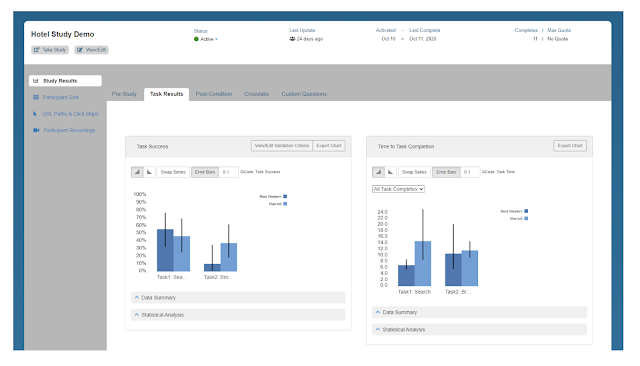This screenshot has height=366, width=640.
Task: Click the green Active status dot
Action: coord(196,39)
